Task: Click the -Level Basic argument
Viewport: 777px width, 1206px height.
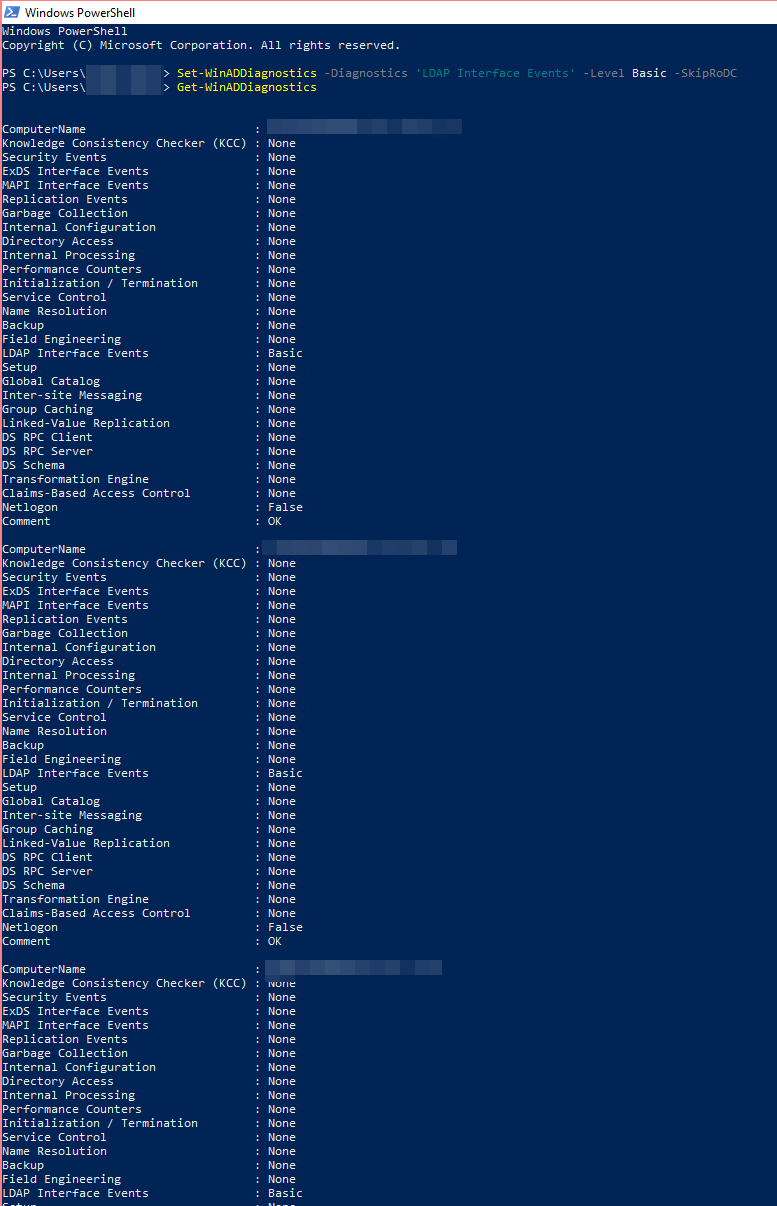Action: pyautogui.click(x=623, y=72)
